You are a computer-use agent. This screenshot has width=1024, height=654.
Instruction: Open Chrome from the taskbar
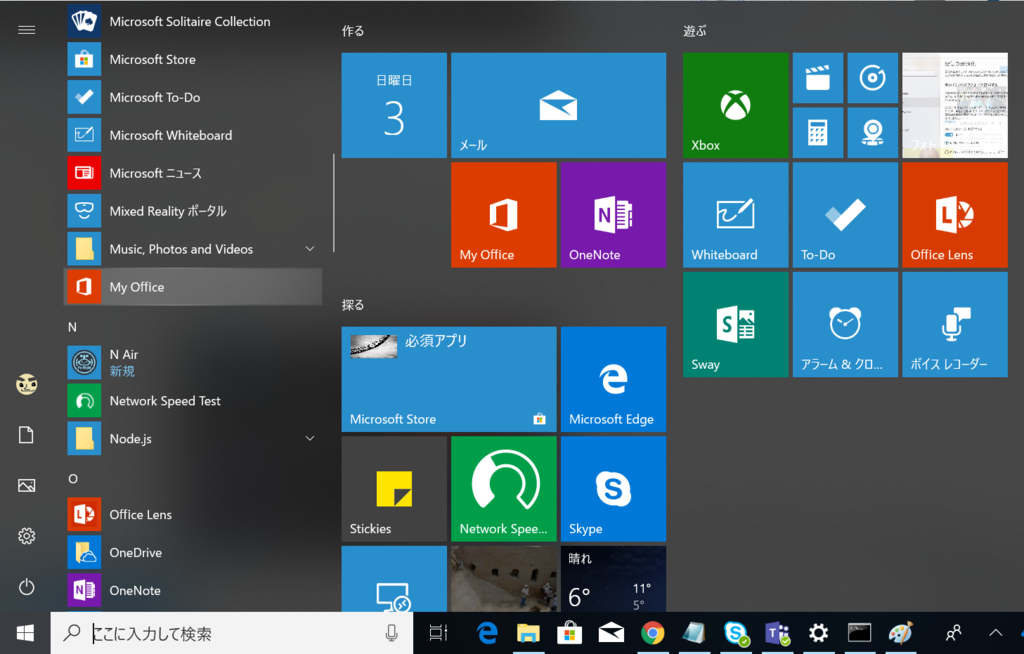tap(652, 633)
